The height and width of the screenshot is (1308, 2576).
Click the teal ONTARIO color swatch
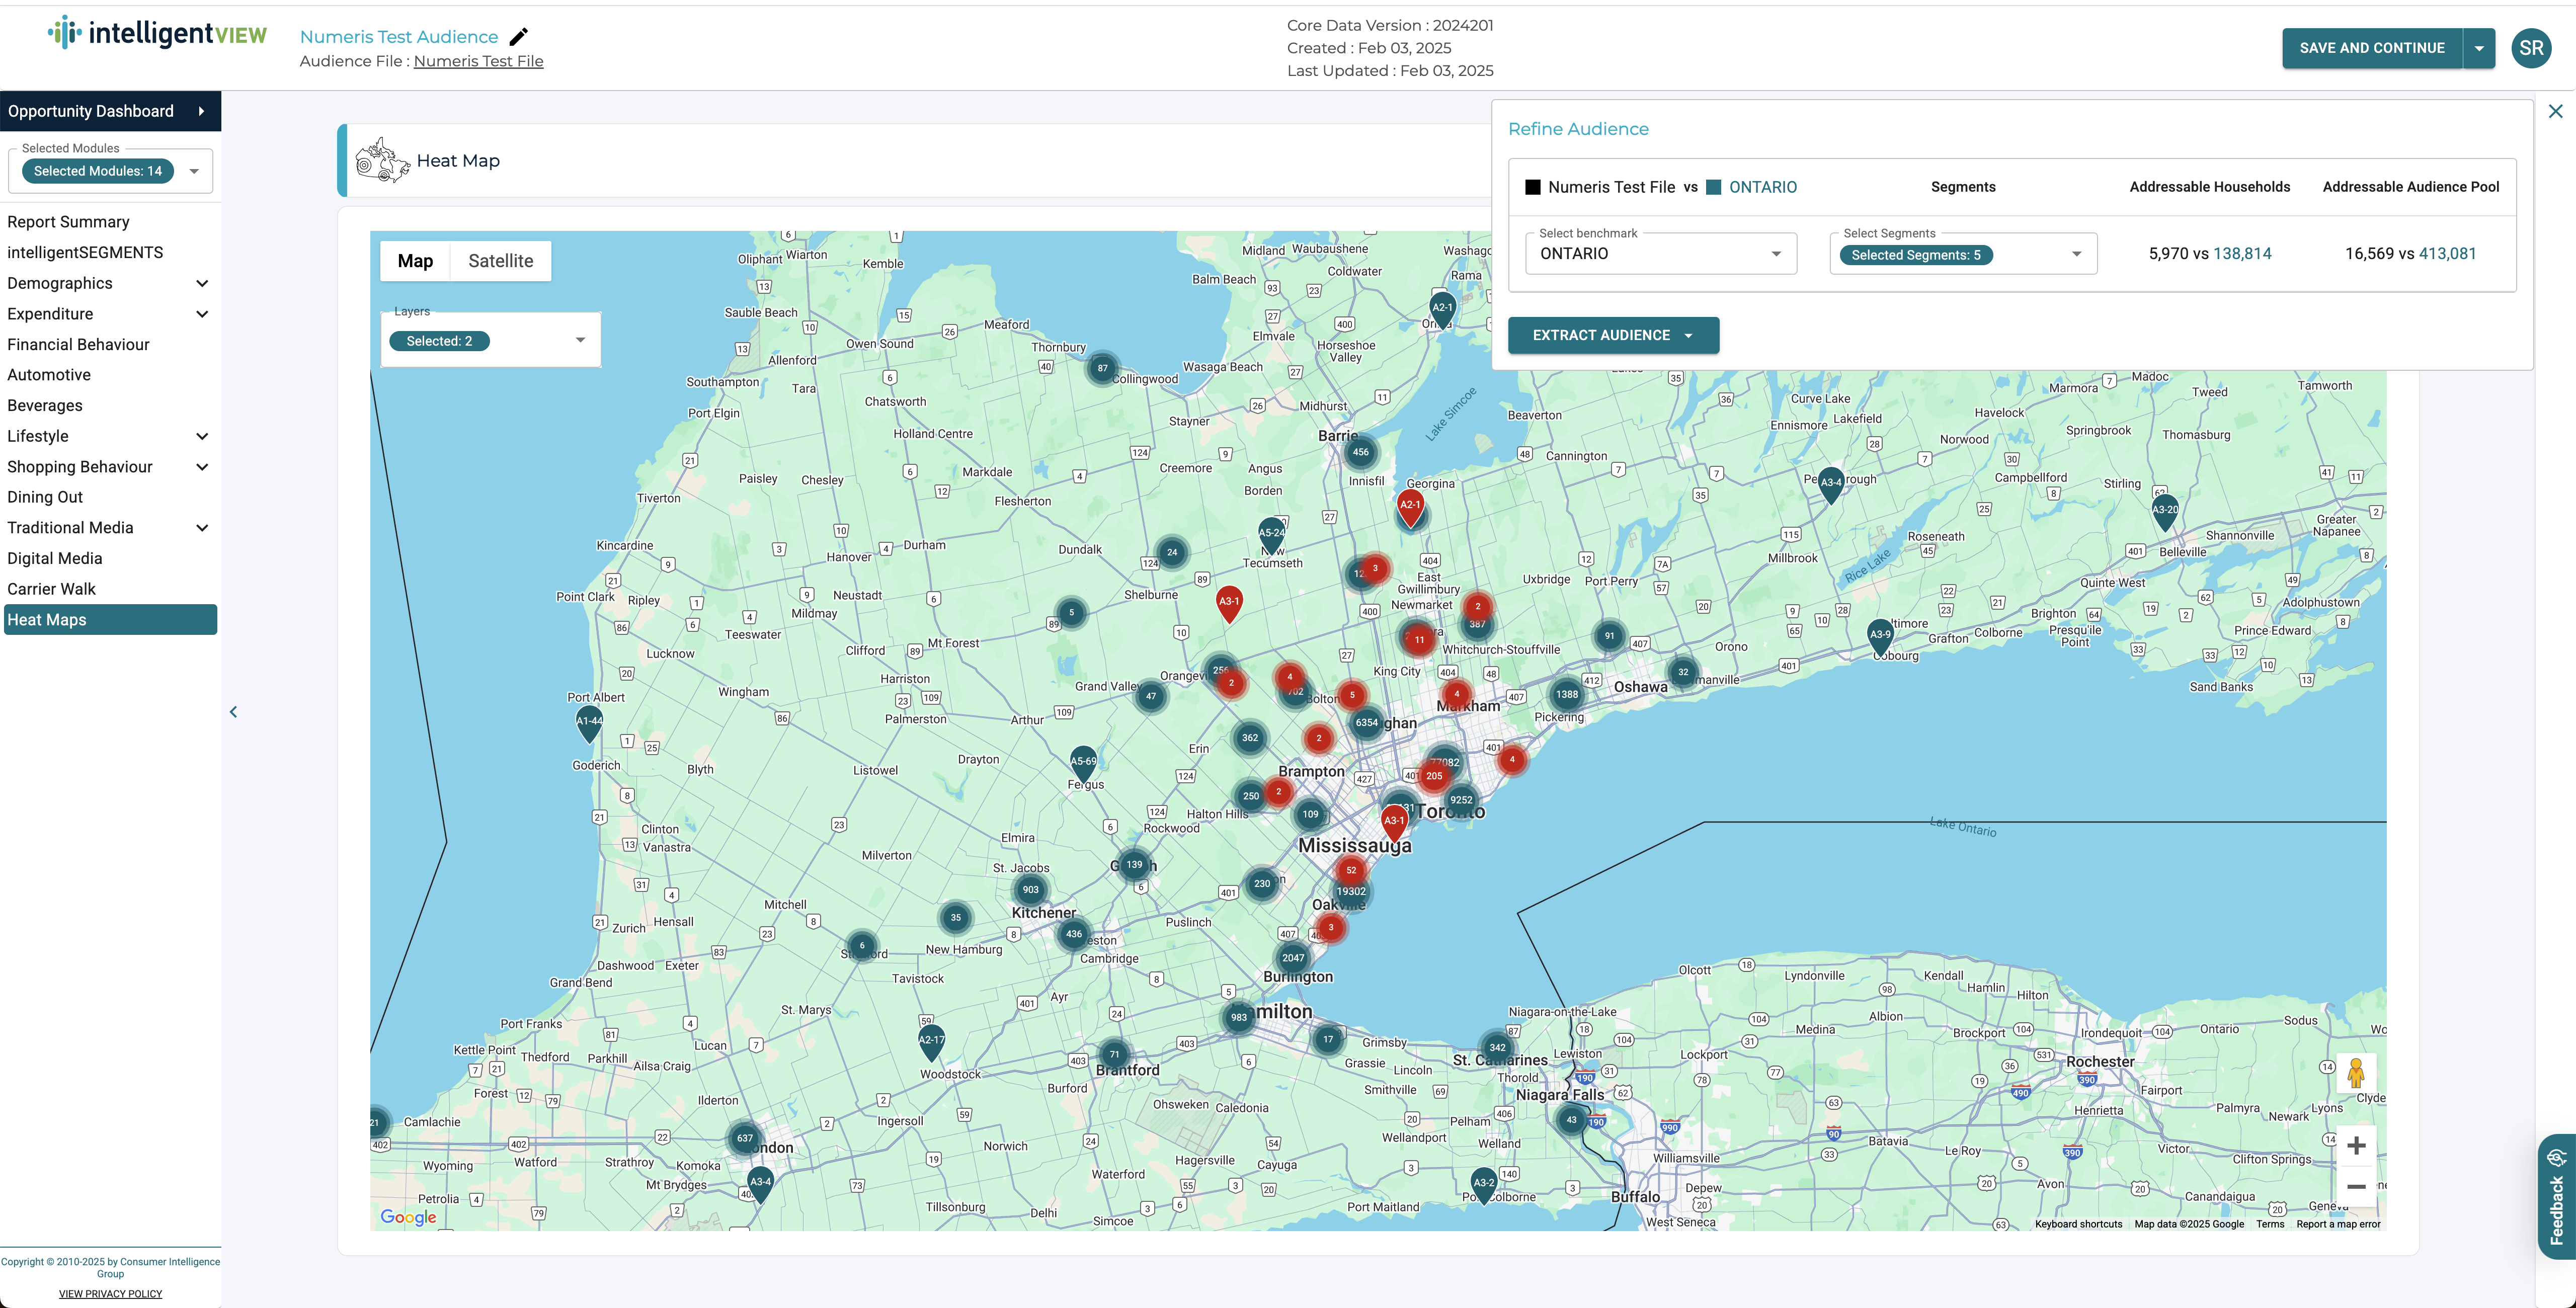point(1714,186)
